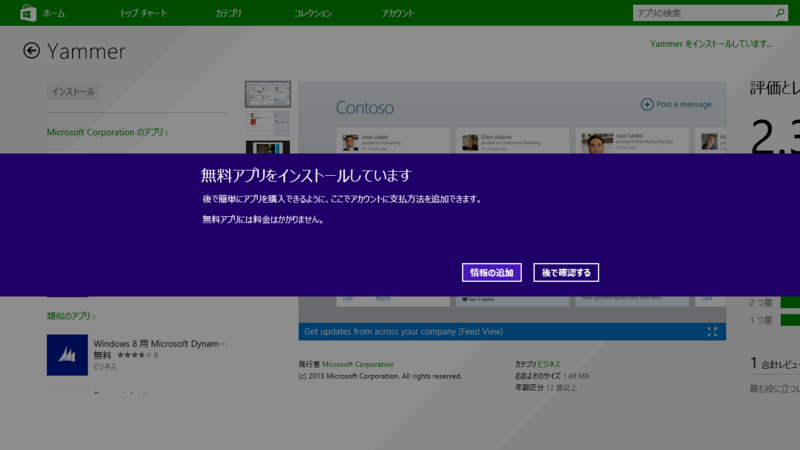Click Yammer をインストールしています status text
The width and height of the screenshot is (800, 450).
[711, 44]
